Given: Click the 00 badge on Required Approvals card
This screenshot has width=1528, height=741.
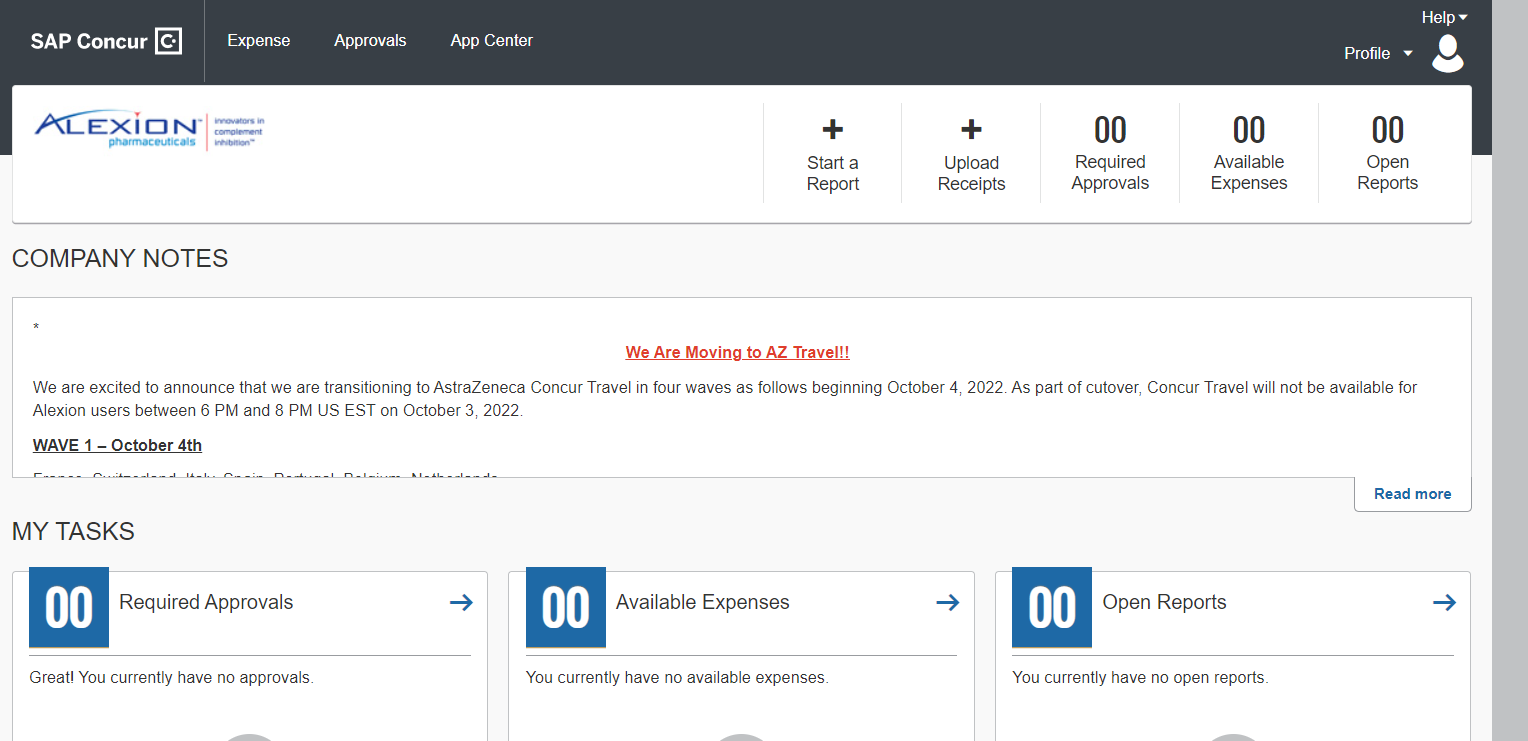Looking at the screenshot, I should point(69,607).
